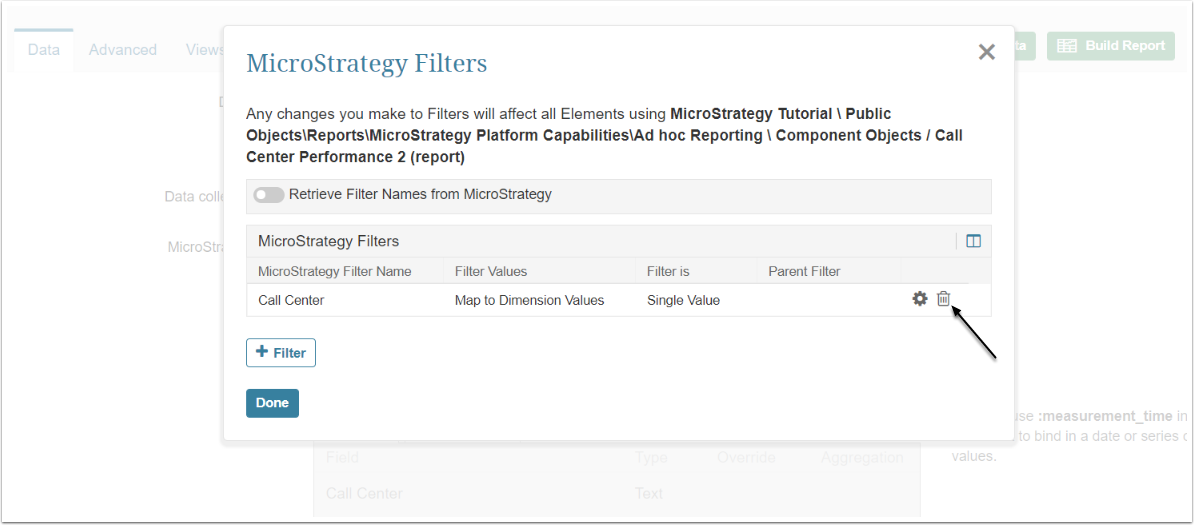This screenshot has height=525, width=1194.
Task: Click the Parent Filter column header
Action: point(804,271)
